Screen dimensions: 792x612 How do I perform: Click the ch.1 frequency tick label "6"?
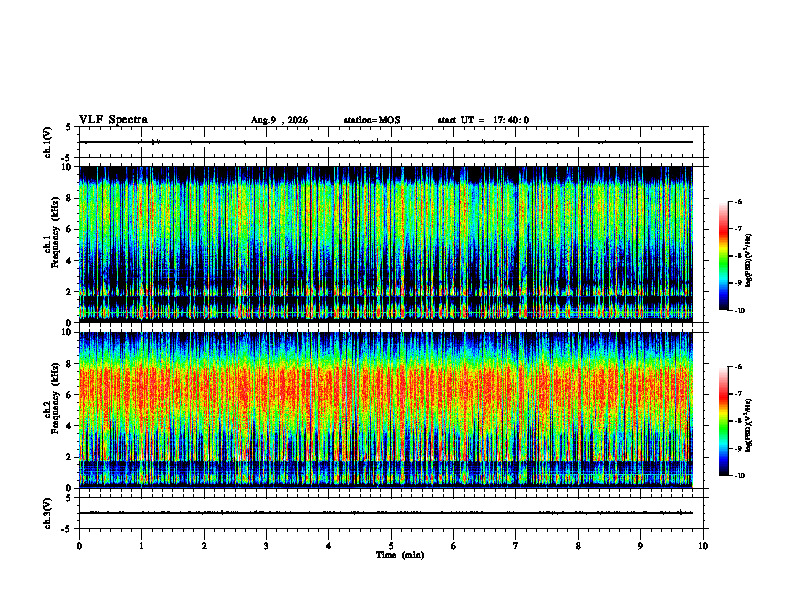point(70,229)
